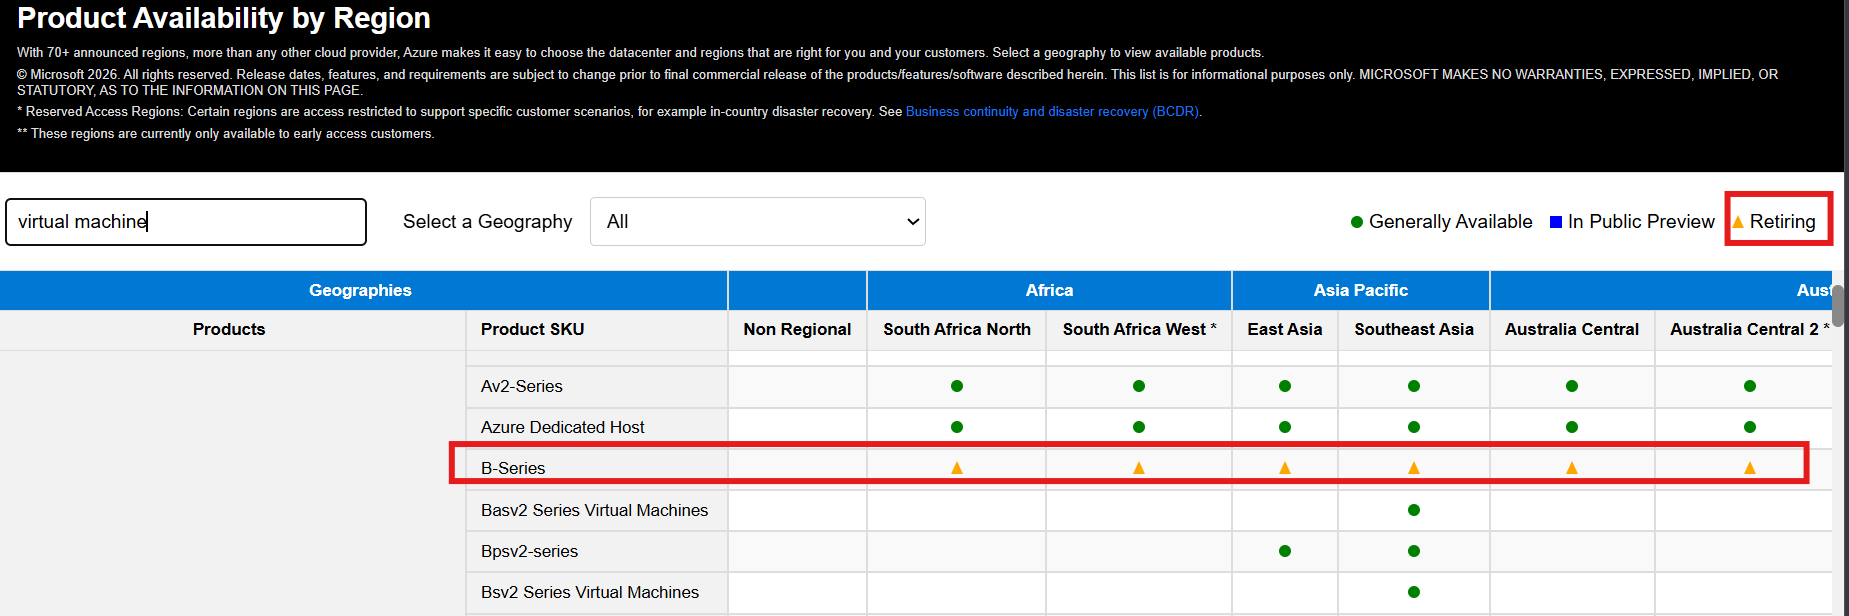The height and width of the screenshot is (616, 1849).
Task: Click the Basv2 Series Virtual Machines SKU cell
Action: coord(597,510)
